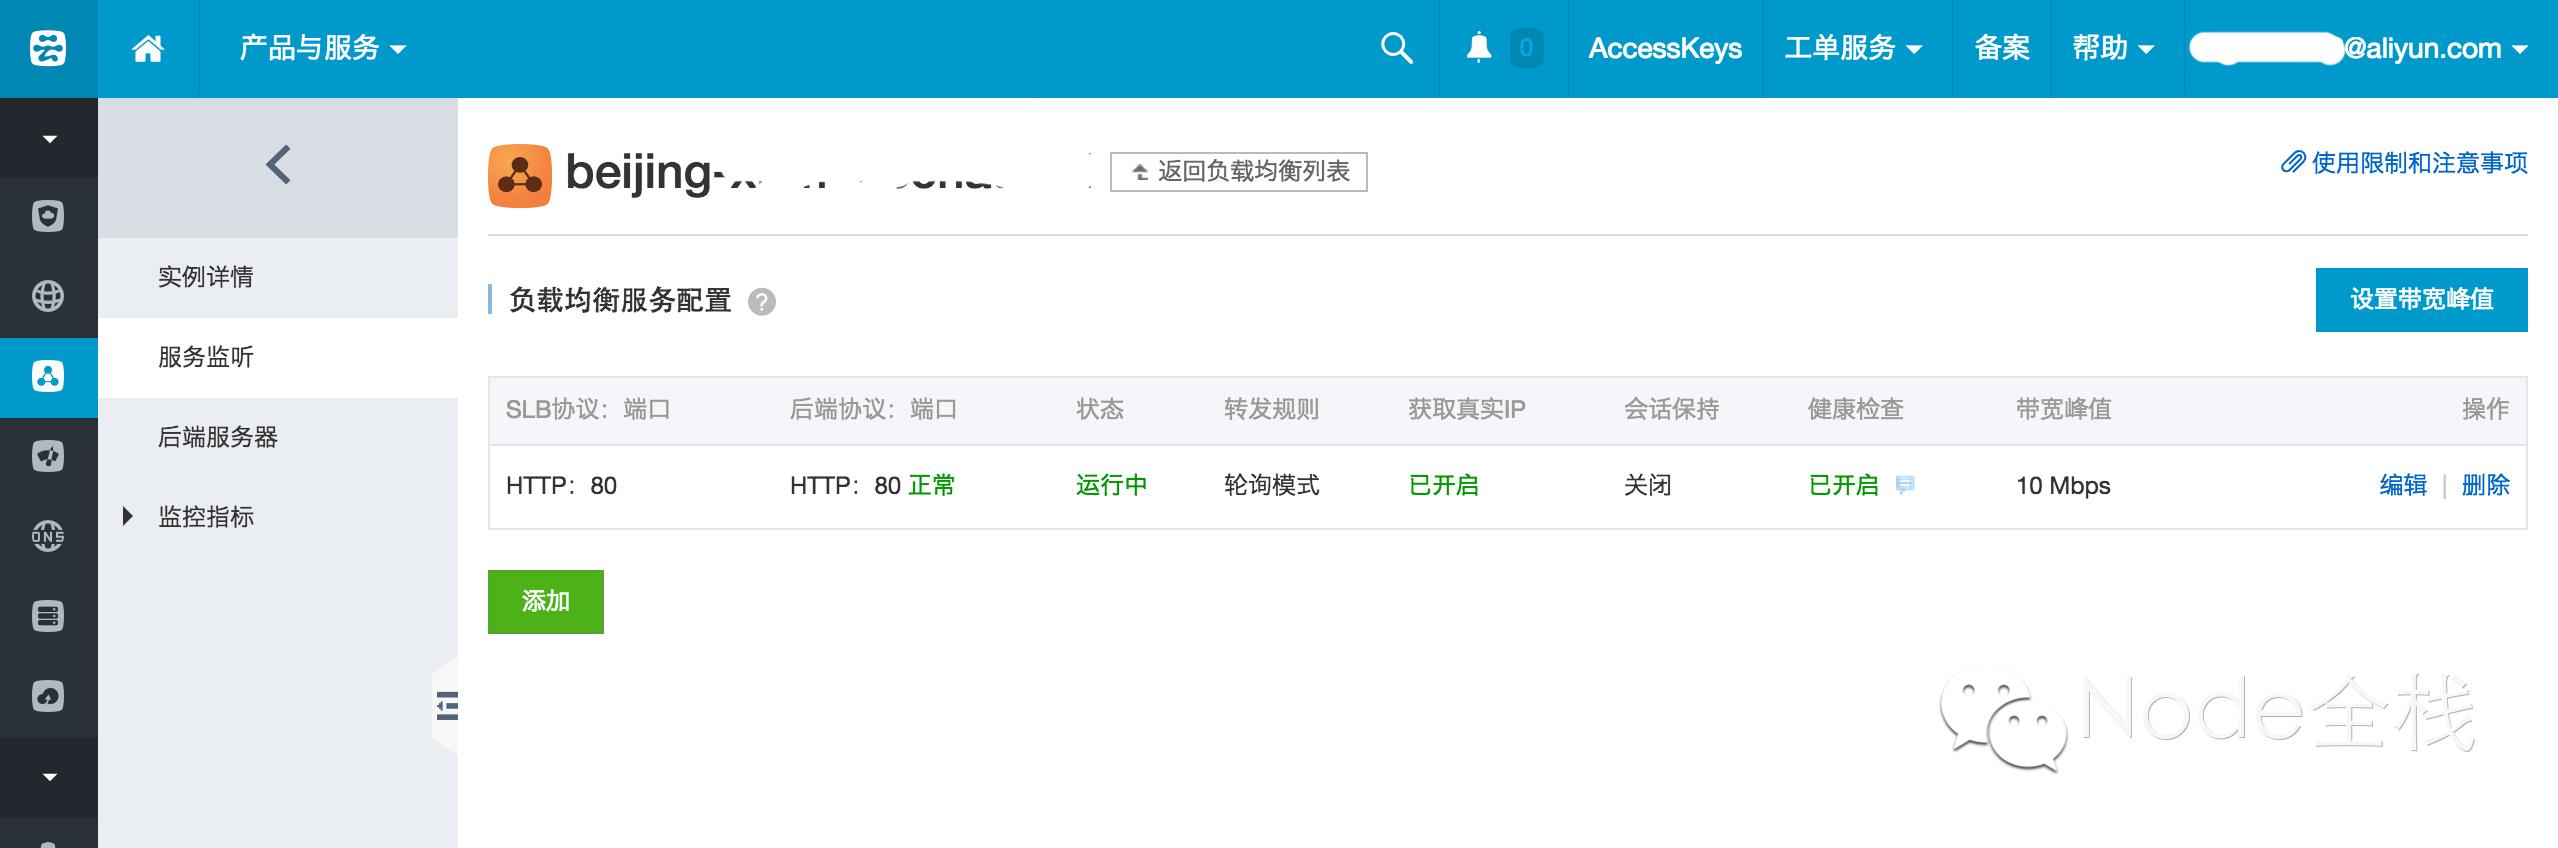Open AccessKeys in top bar
Screen dimensions: 2558x848
coord(1665,48)
